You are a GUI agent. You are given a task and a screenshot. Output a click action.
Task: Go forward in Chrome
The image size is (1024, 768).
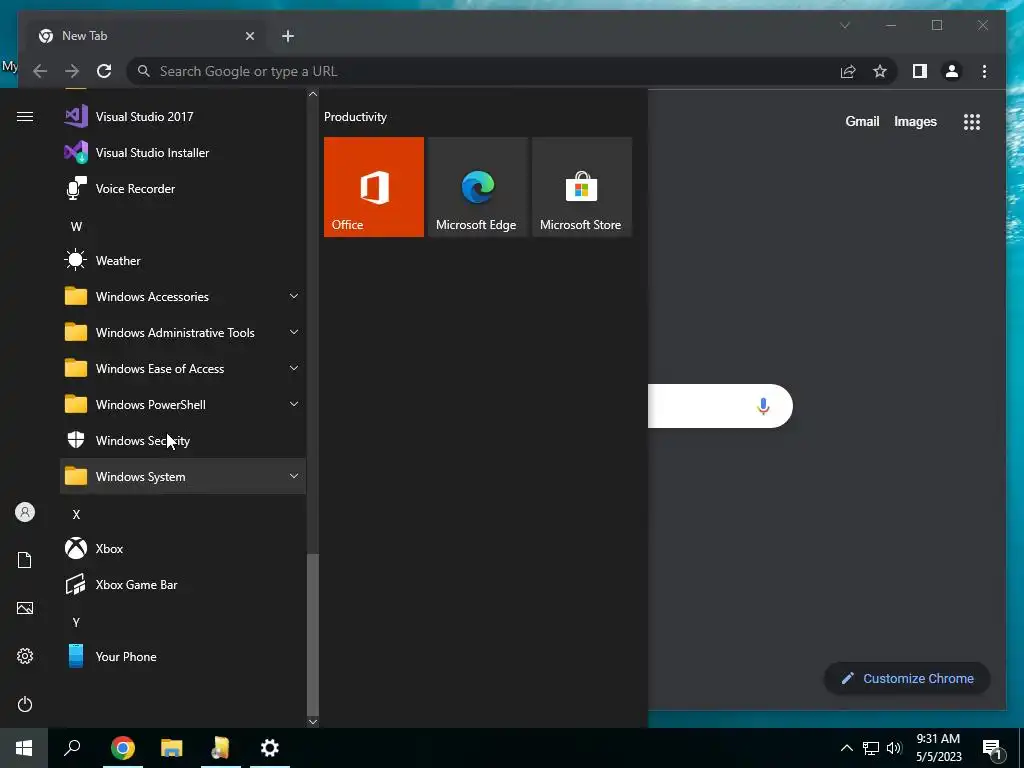[72, 71]
